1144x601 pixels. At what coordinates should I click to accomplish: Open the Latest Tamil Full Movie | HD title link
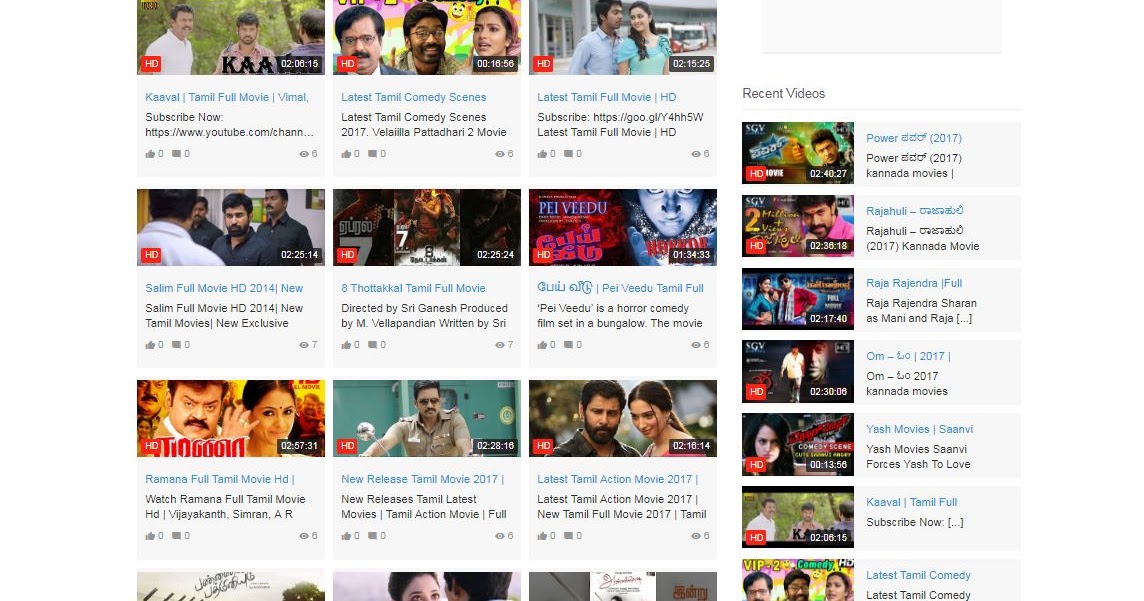(x=606, y=97)
